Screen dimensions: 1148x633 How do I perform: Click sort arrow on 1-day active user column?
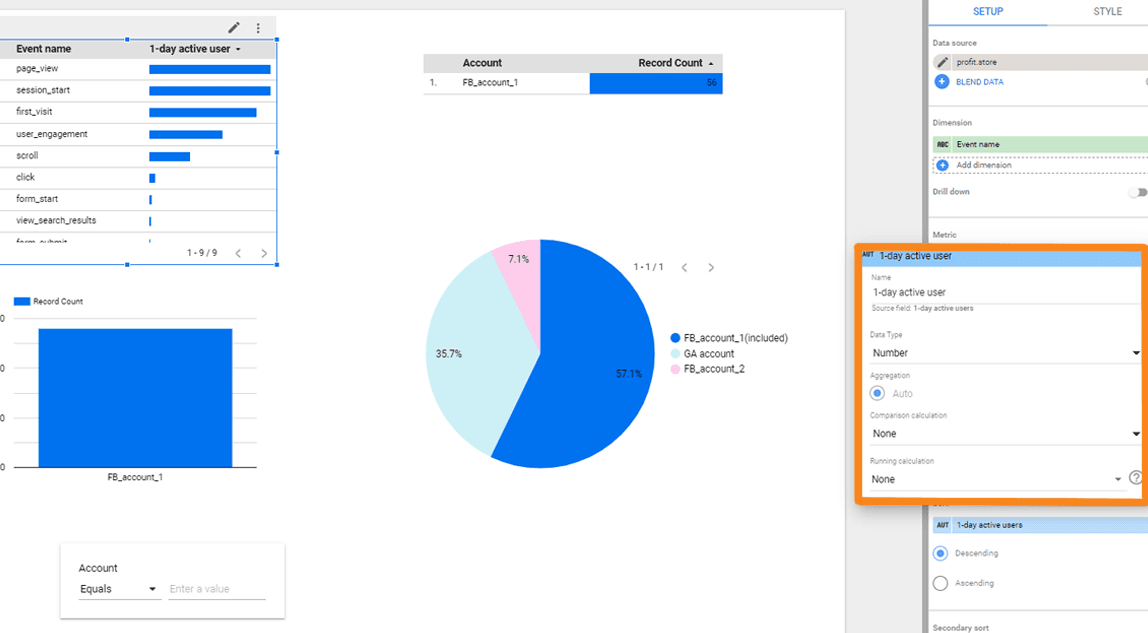[x=238, y=49]
